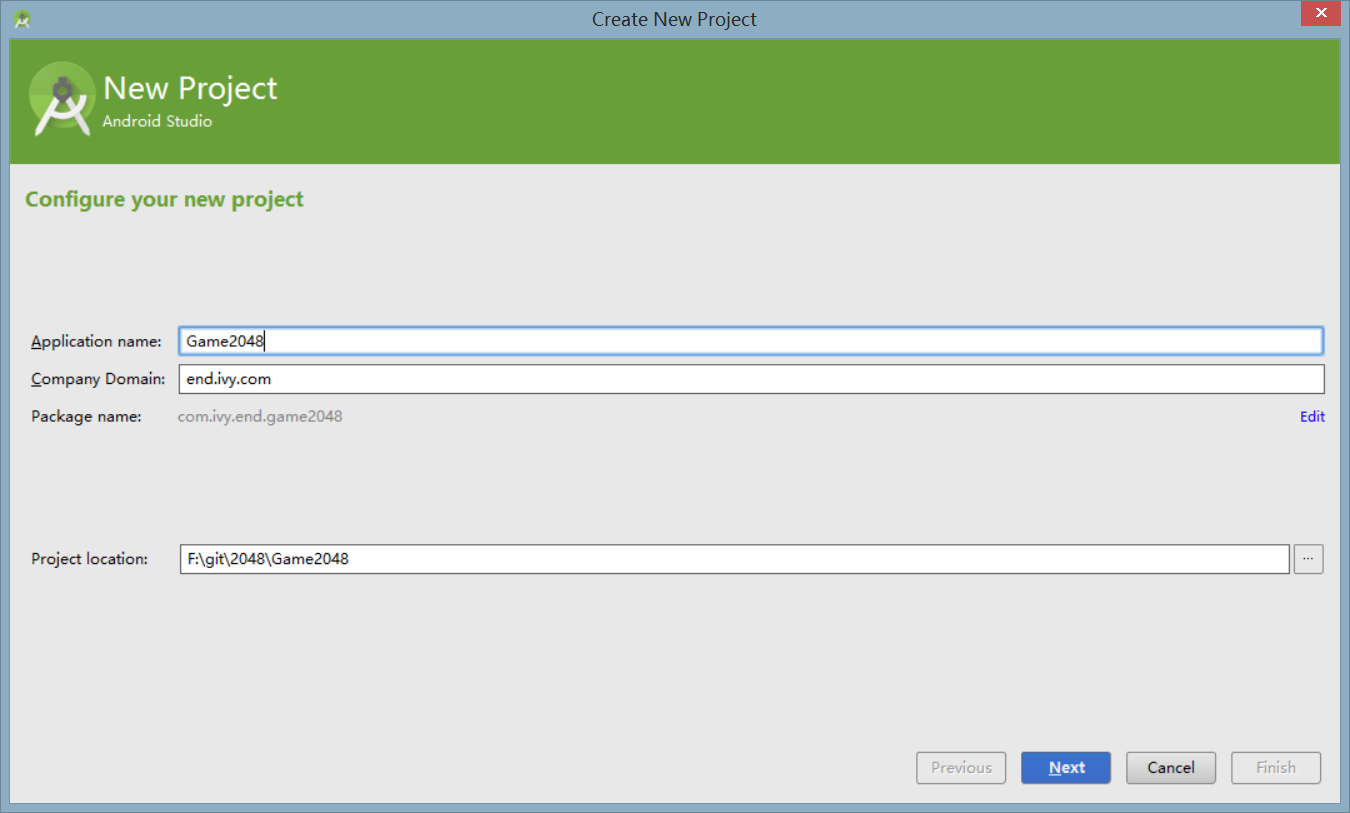Edit the package name via Edit link
The width and height of the screenshot is (1350, 813).
pyautogui.click(x=1312, y=417)
